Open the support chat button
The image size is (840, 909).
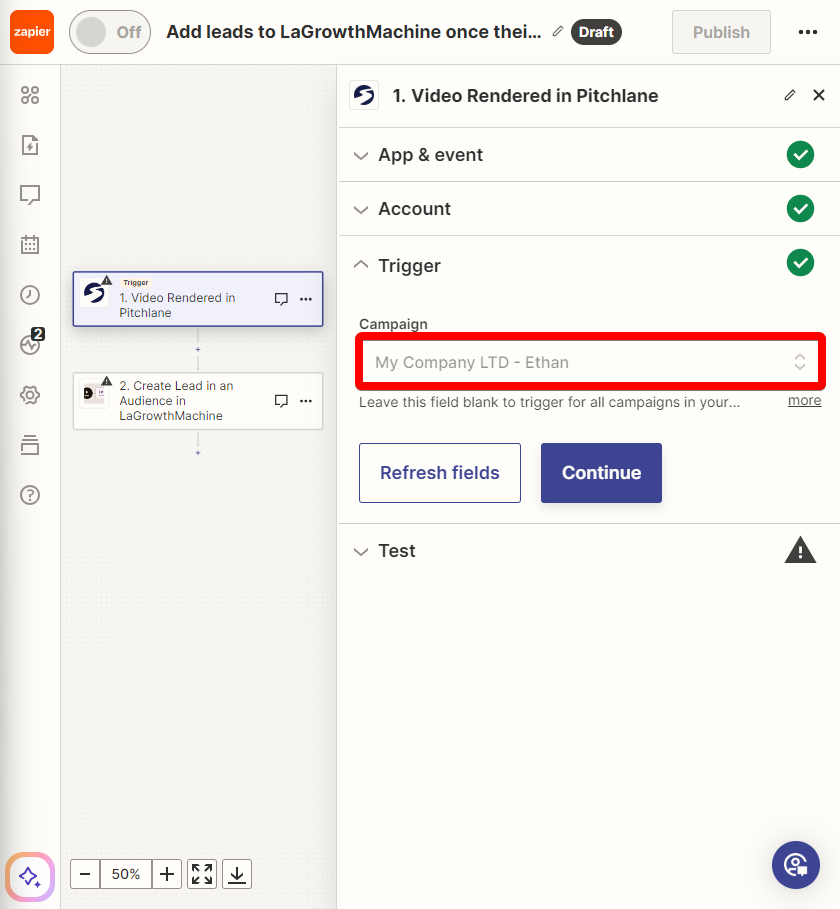pos(795,865)
